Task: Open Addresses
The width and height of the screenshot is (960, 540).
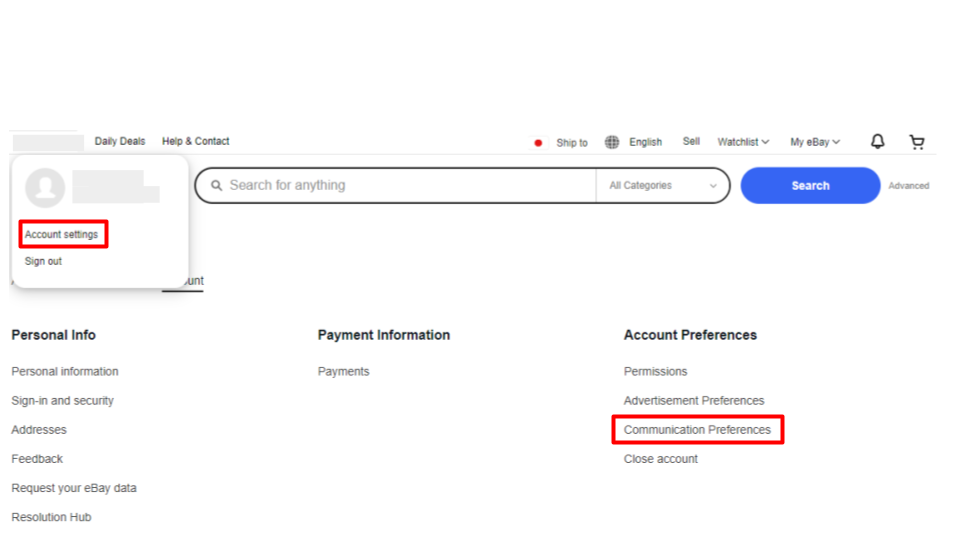Action: 39,430
